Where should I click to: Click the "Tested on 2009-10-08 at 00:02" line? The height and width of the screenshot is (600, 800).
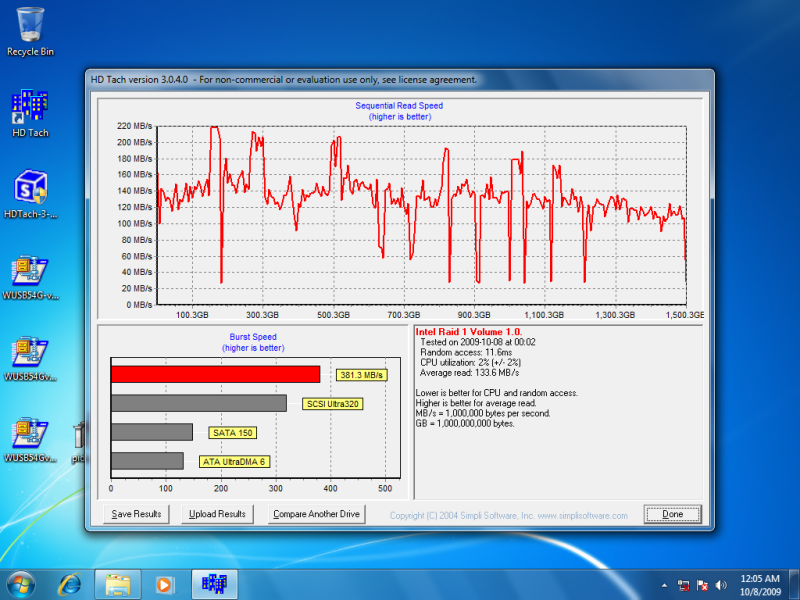tap(478, 342)
